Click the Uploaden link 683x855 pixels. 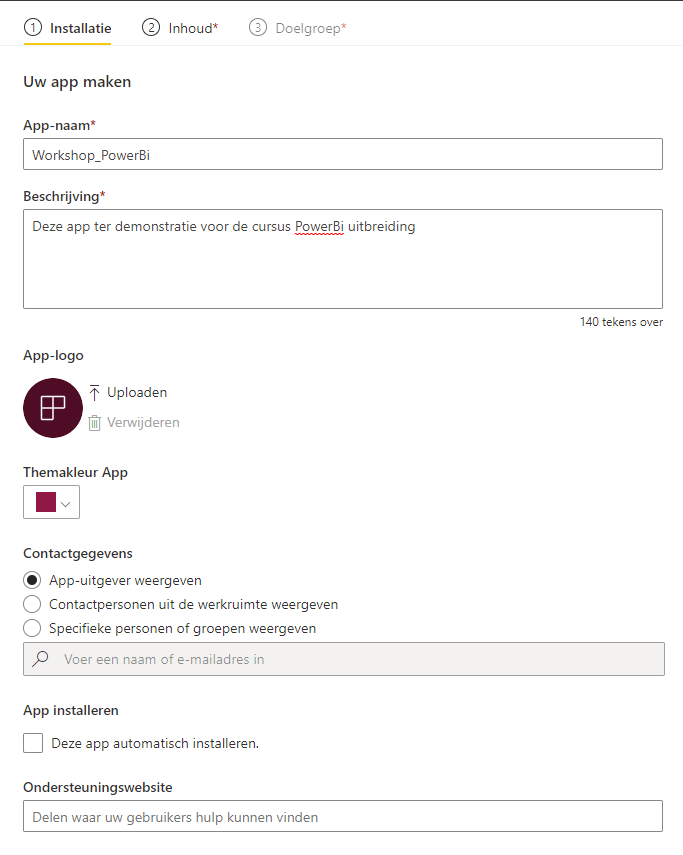pos(137,393)
